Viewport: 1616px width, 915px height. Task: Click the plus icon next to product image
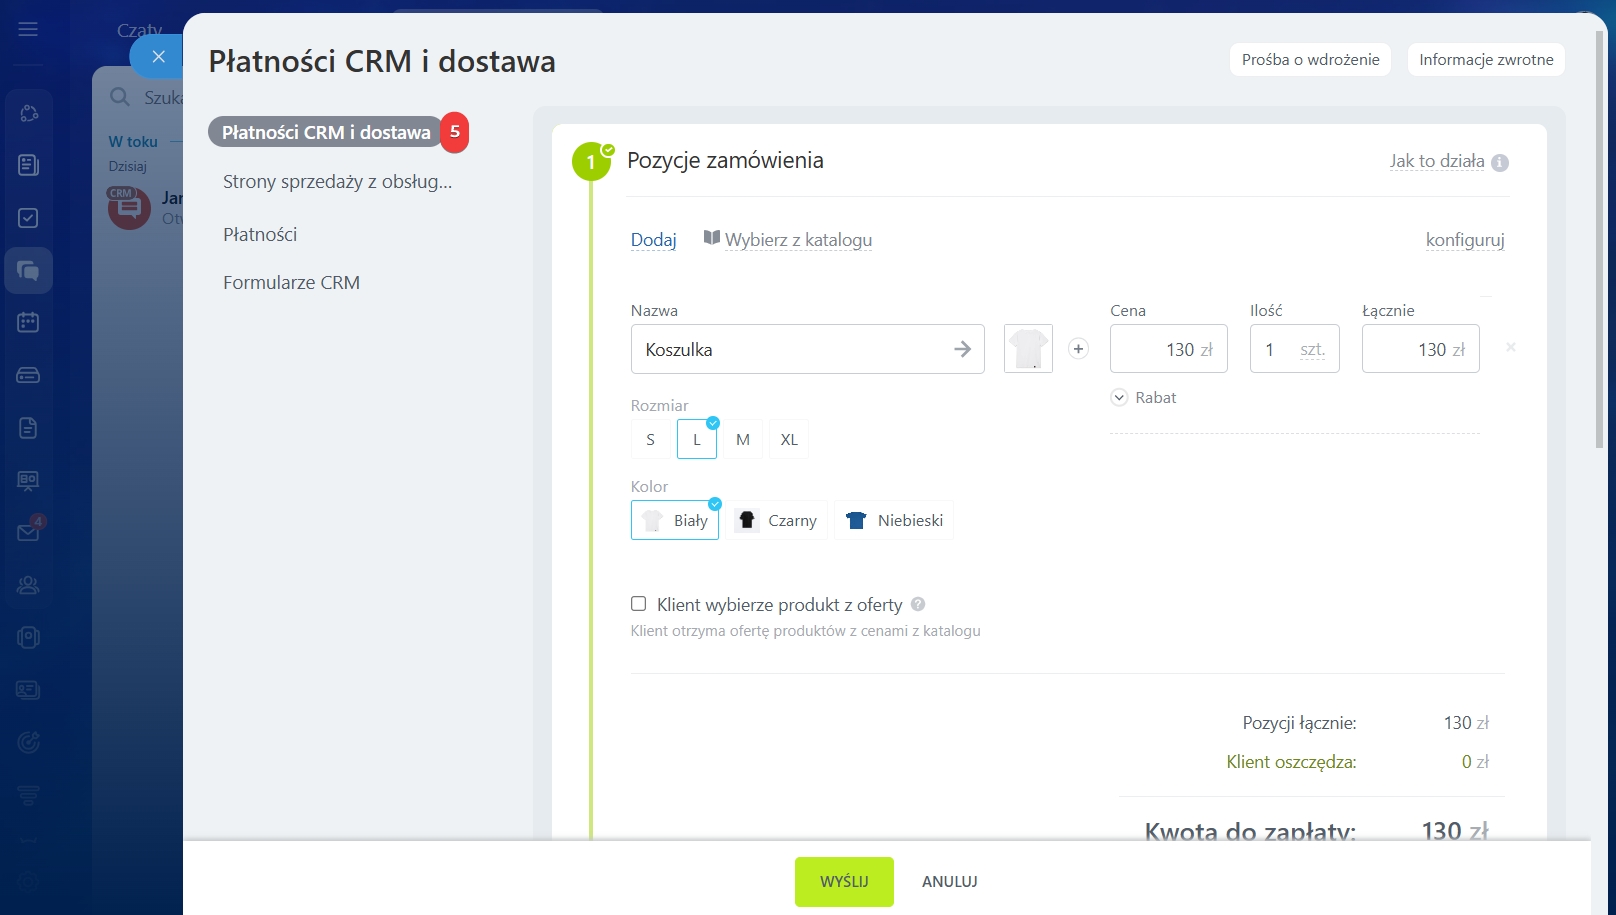click(1078, 349)
